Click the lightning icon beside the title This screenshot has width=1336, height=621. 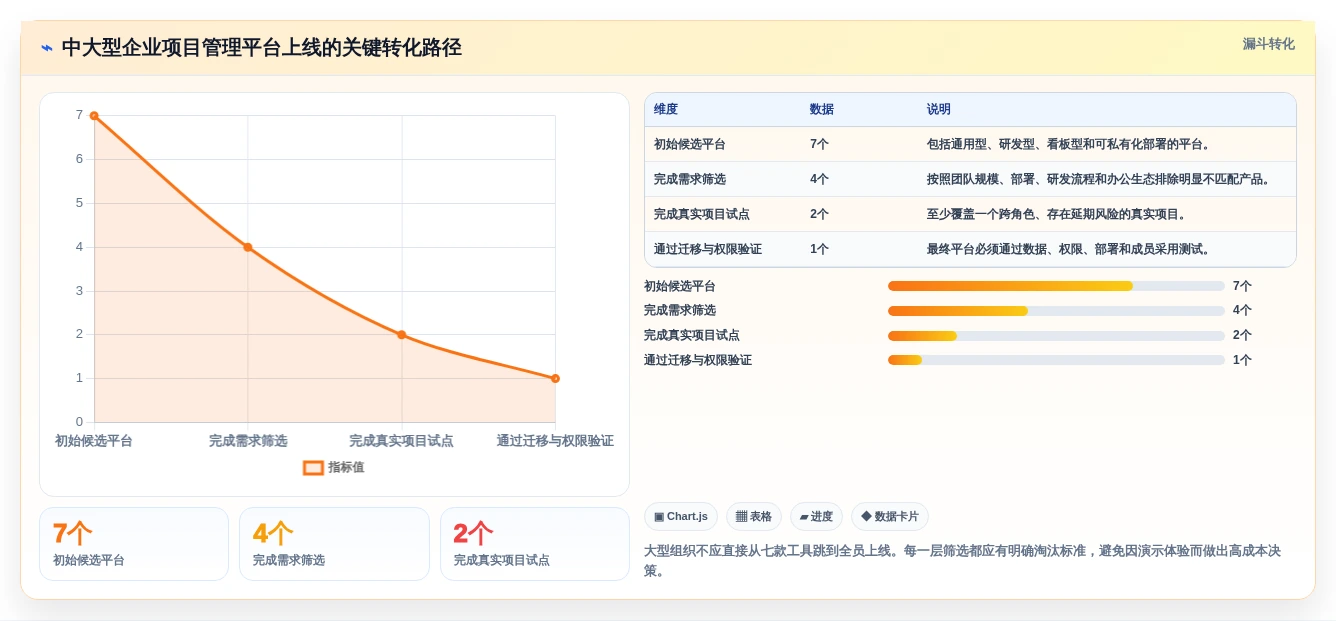click(47, 47)
